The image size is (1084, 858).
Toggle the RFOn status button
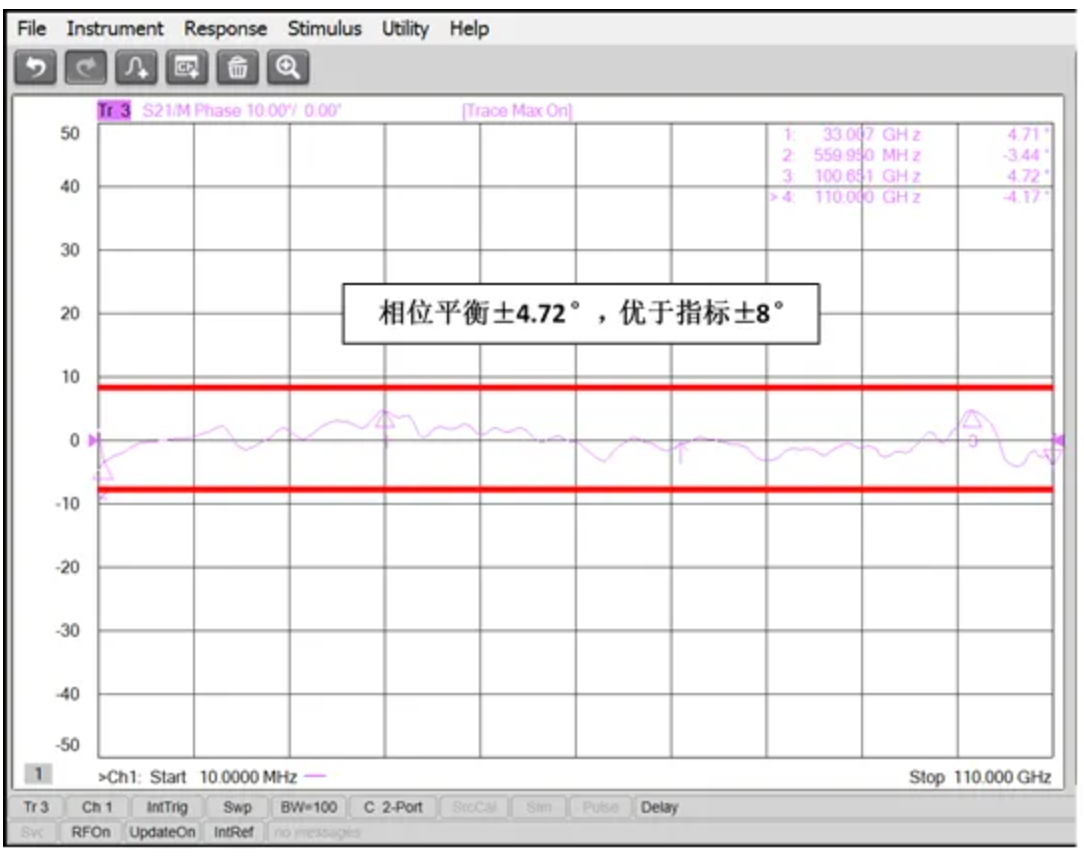click(x=92, y=832)
